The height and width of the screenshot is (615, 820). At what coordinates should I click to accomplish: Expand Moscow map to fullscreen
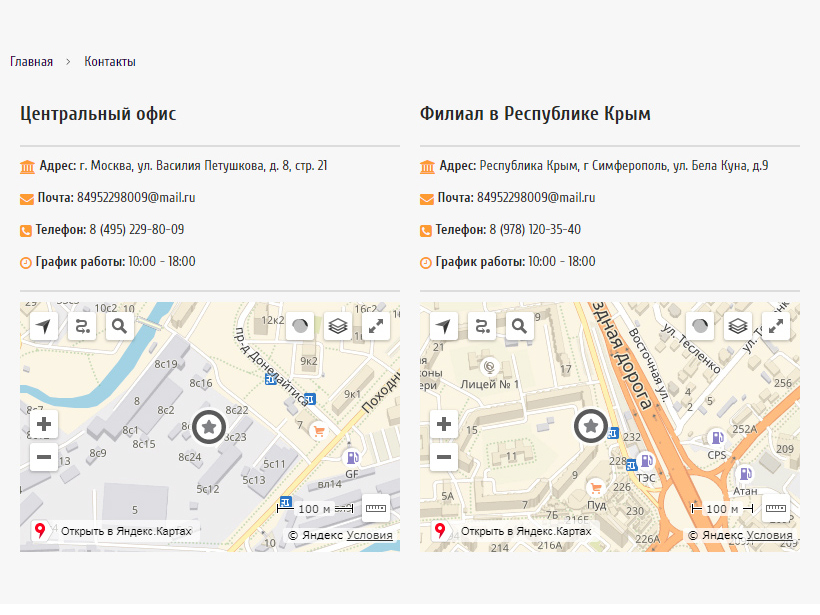pos(376,326)
